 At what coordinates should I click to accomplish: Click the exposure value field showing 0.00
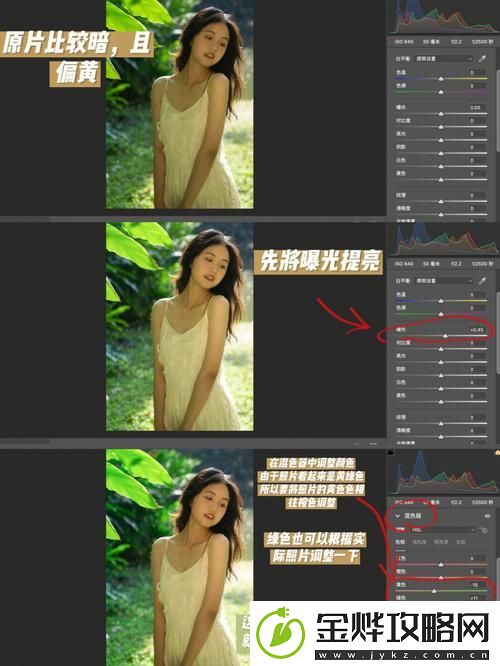477,107
